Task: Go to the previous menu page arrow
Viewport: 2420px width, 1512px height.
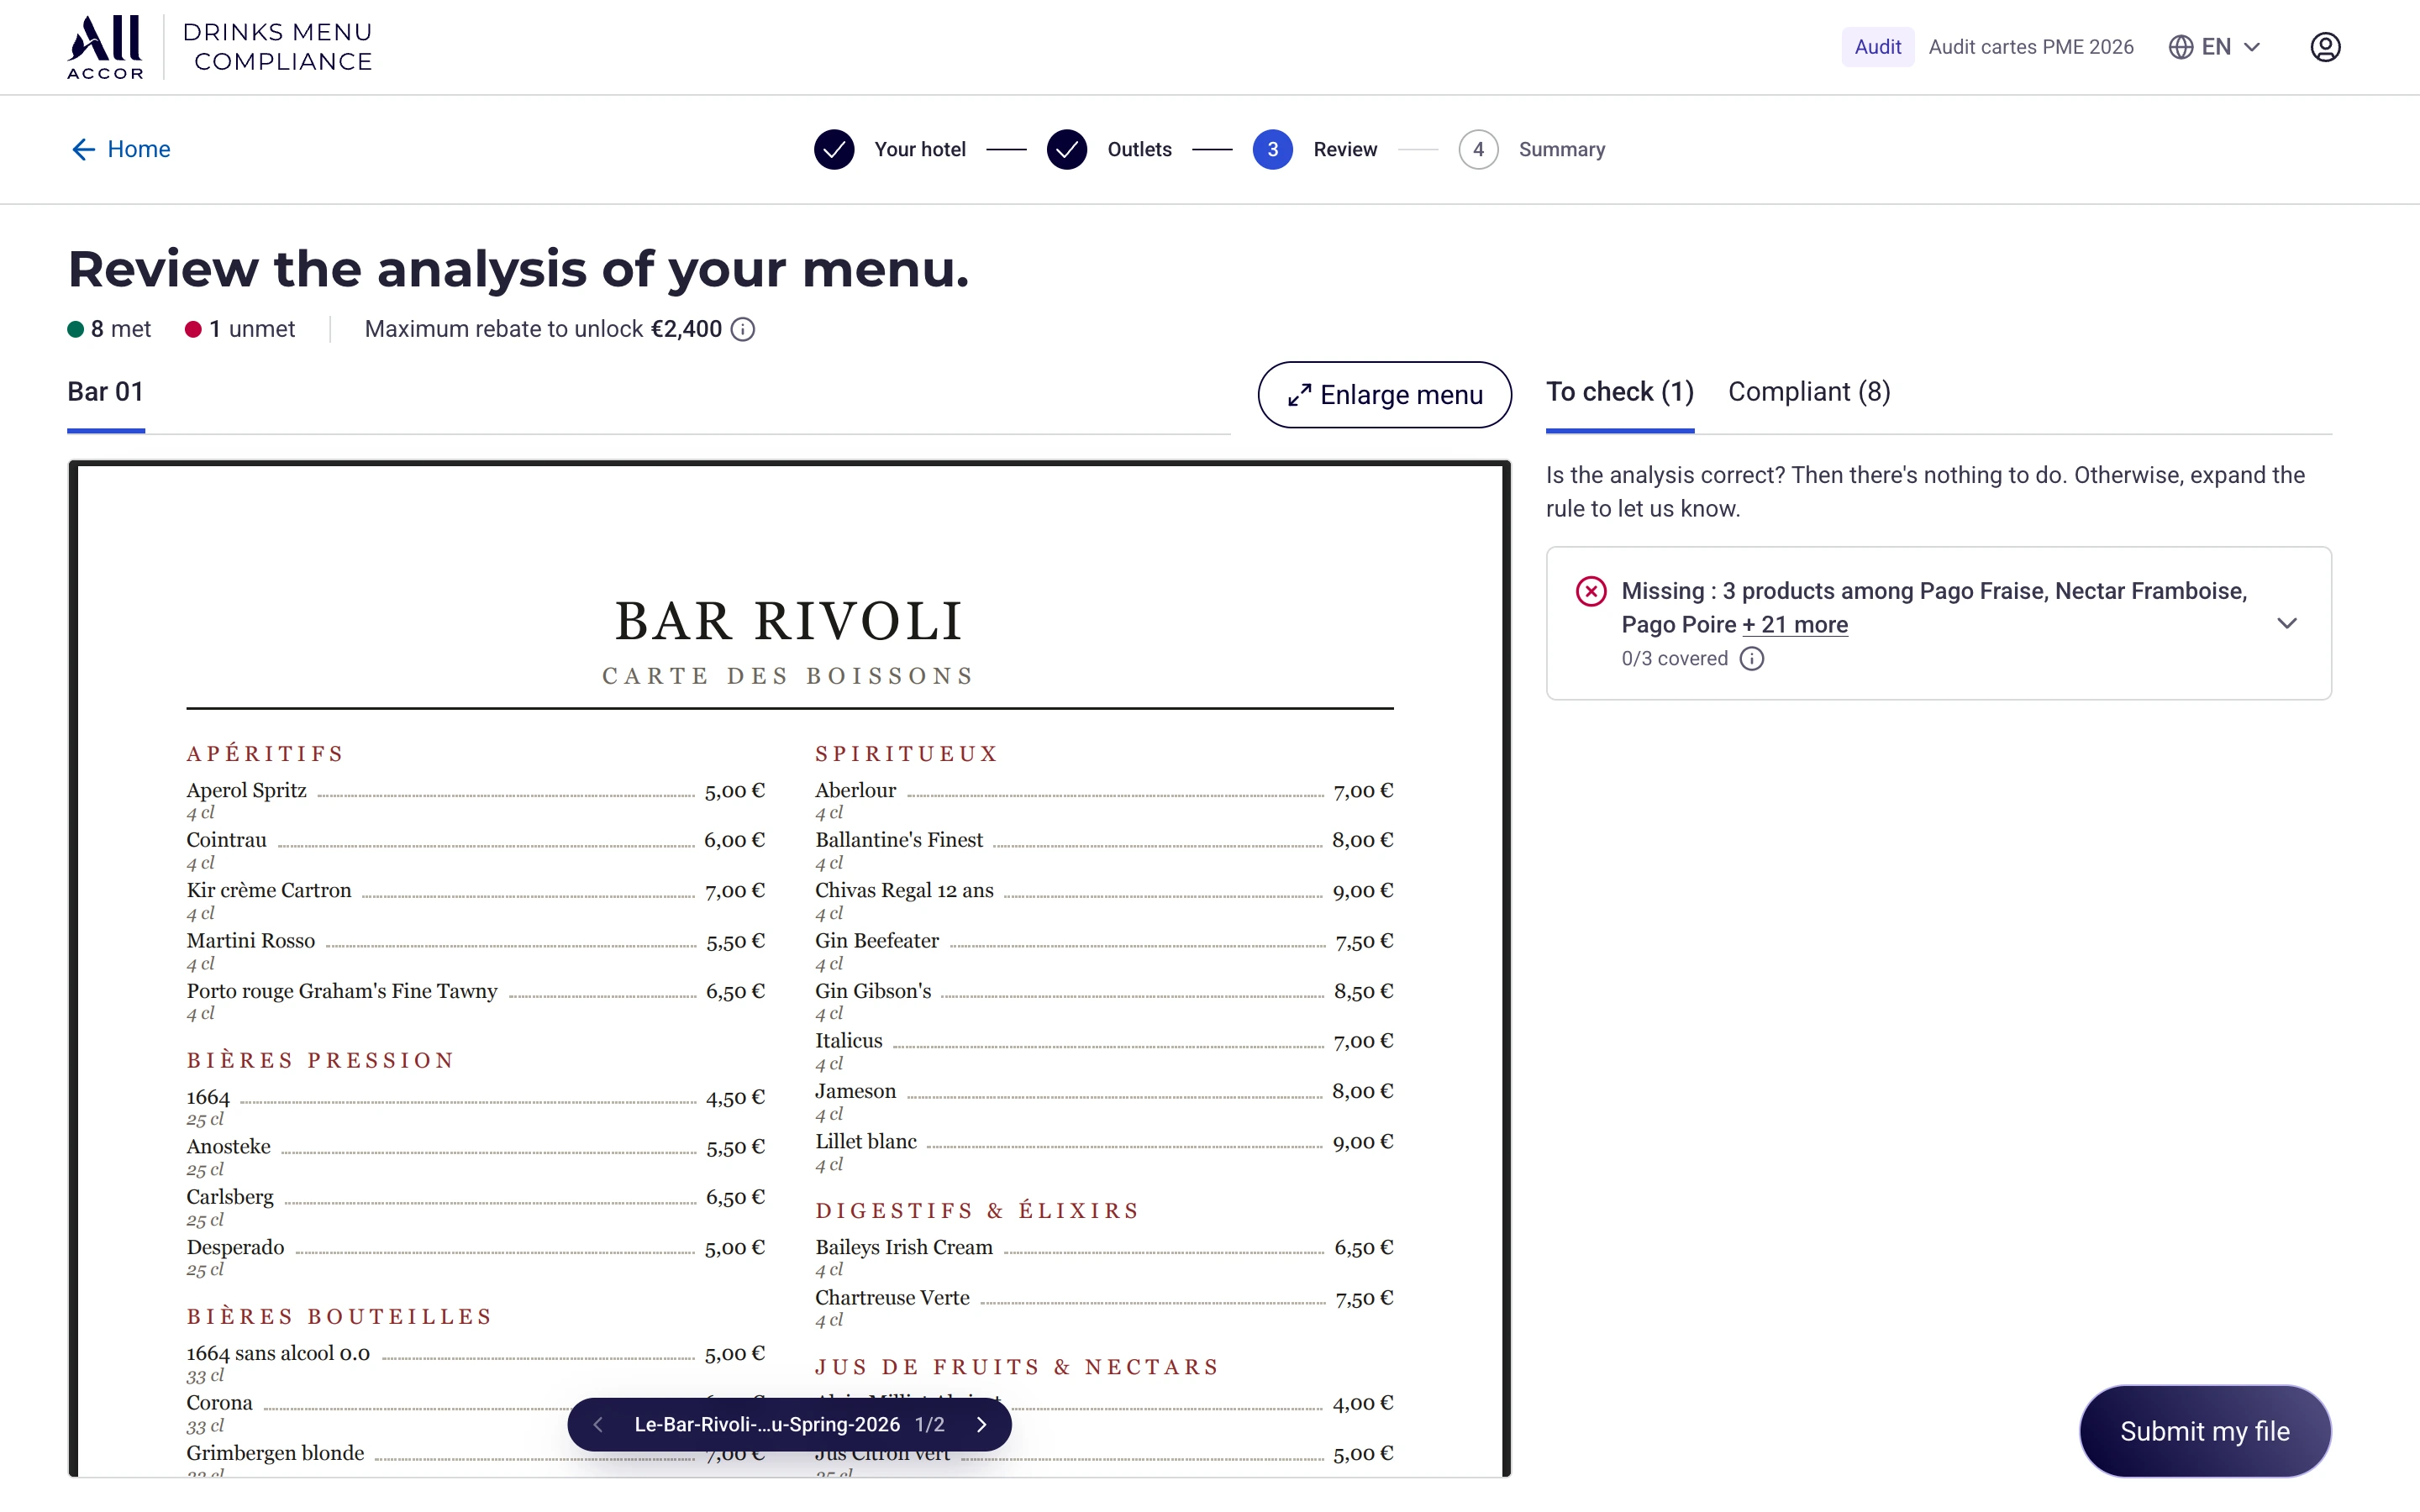Action: pyautogui.click(x=598, y=1424)
